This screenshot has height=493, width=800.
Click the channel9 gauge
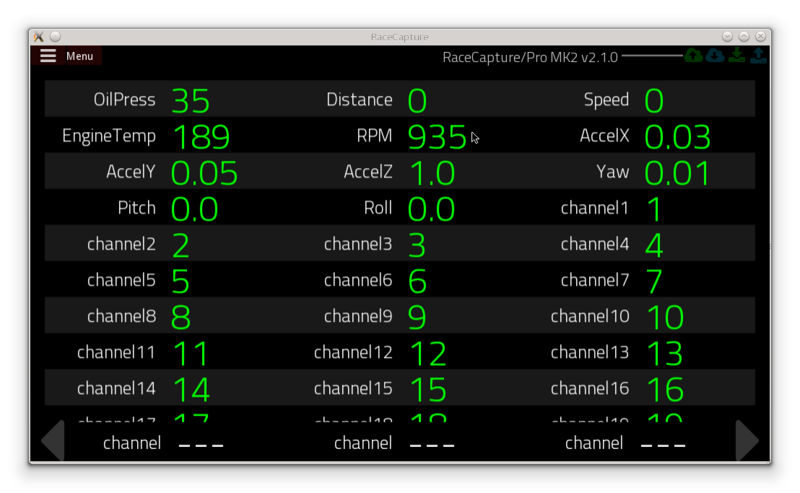point(400,317)
